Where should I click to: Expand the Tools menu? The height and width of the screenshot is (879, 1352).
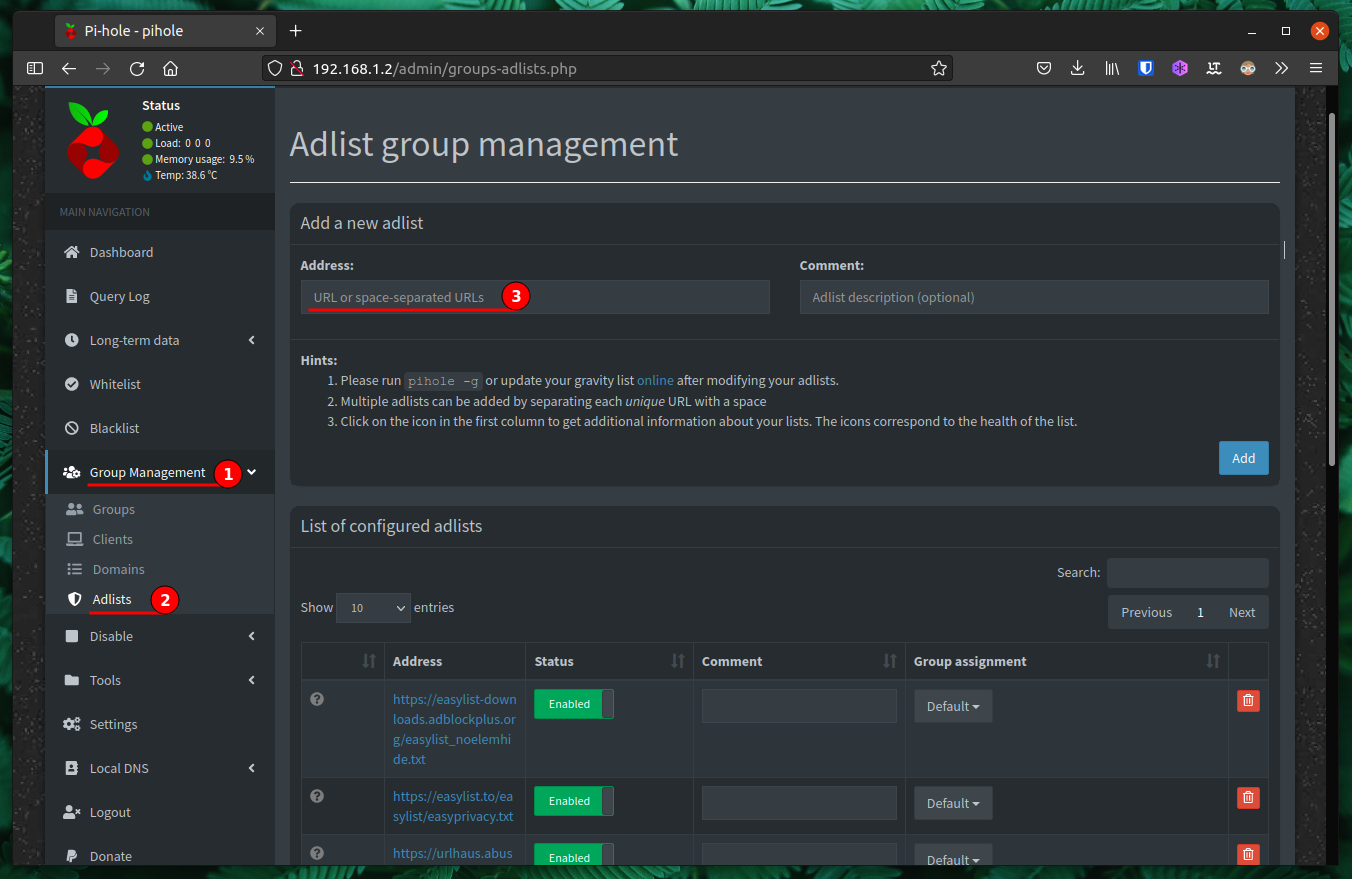(x=160, y=680)
